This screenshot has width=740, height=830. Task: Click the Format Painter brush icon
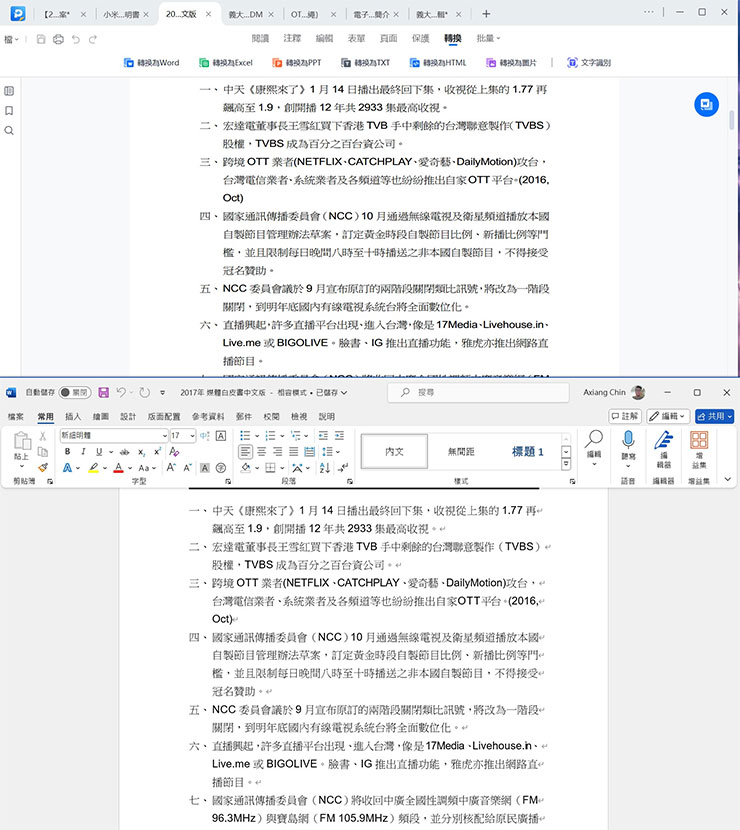point(43,467)
